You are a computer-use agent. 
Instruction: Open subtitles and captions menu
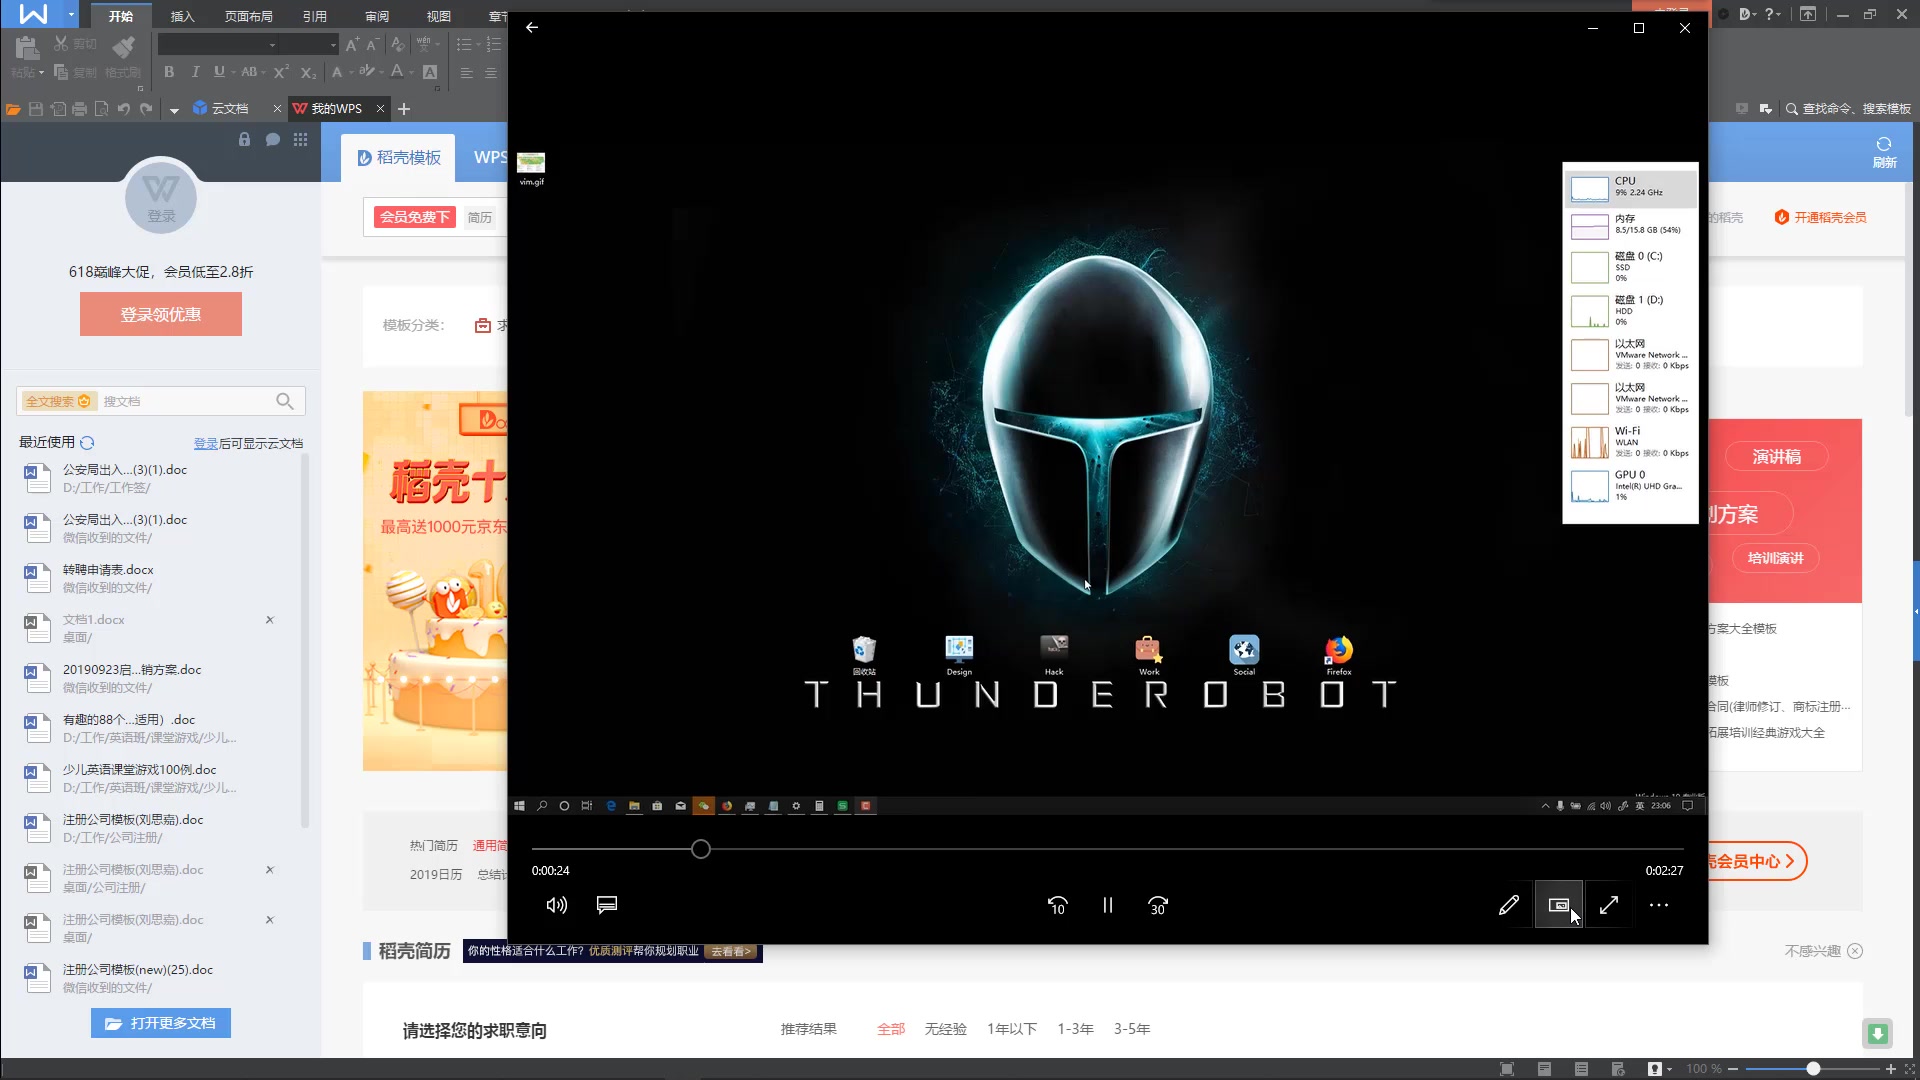pyautogui.click(x=607, y=905)
